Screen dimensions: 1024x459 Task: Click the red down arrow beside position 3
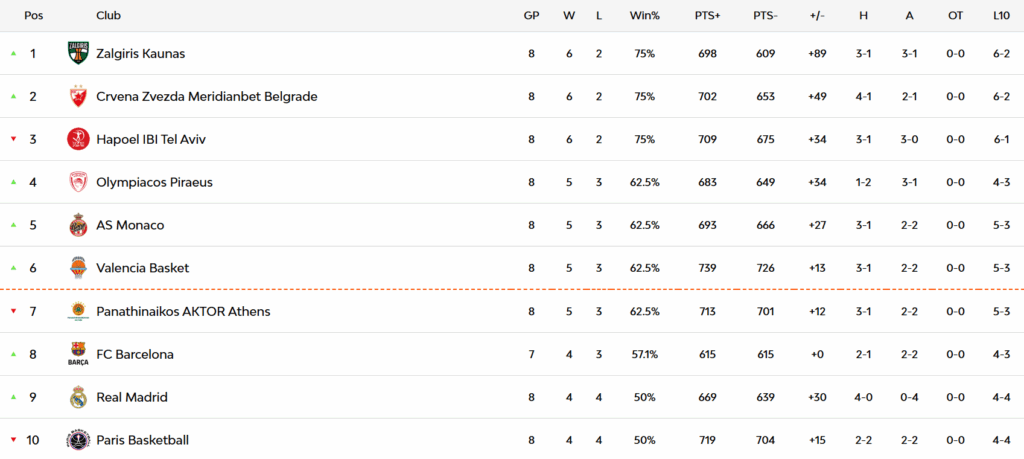coord(13,139)
